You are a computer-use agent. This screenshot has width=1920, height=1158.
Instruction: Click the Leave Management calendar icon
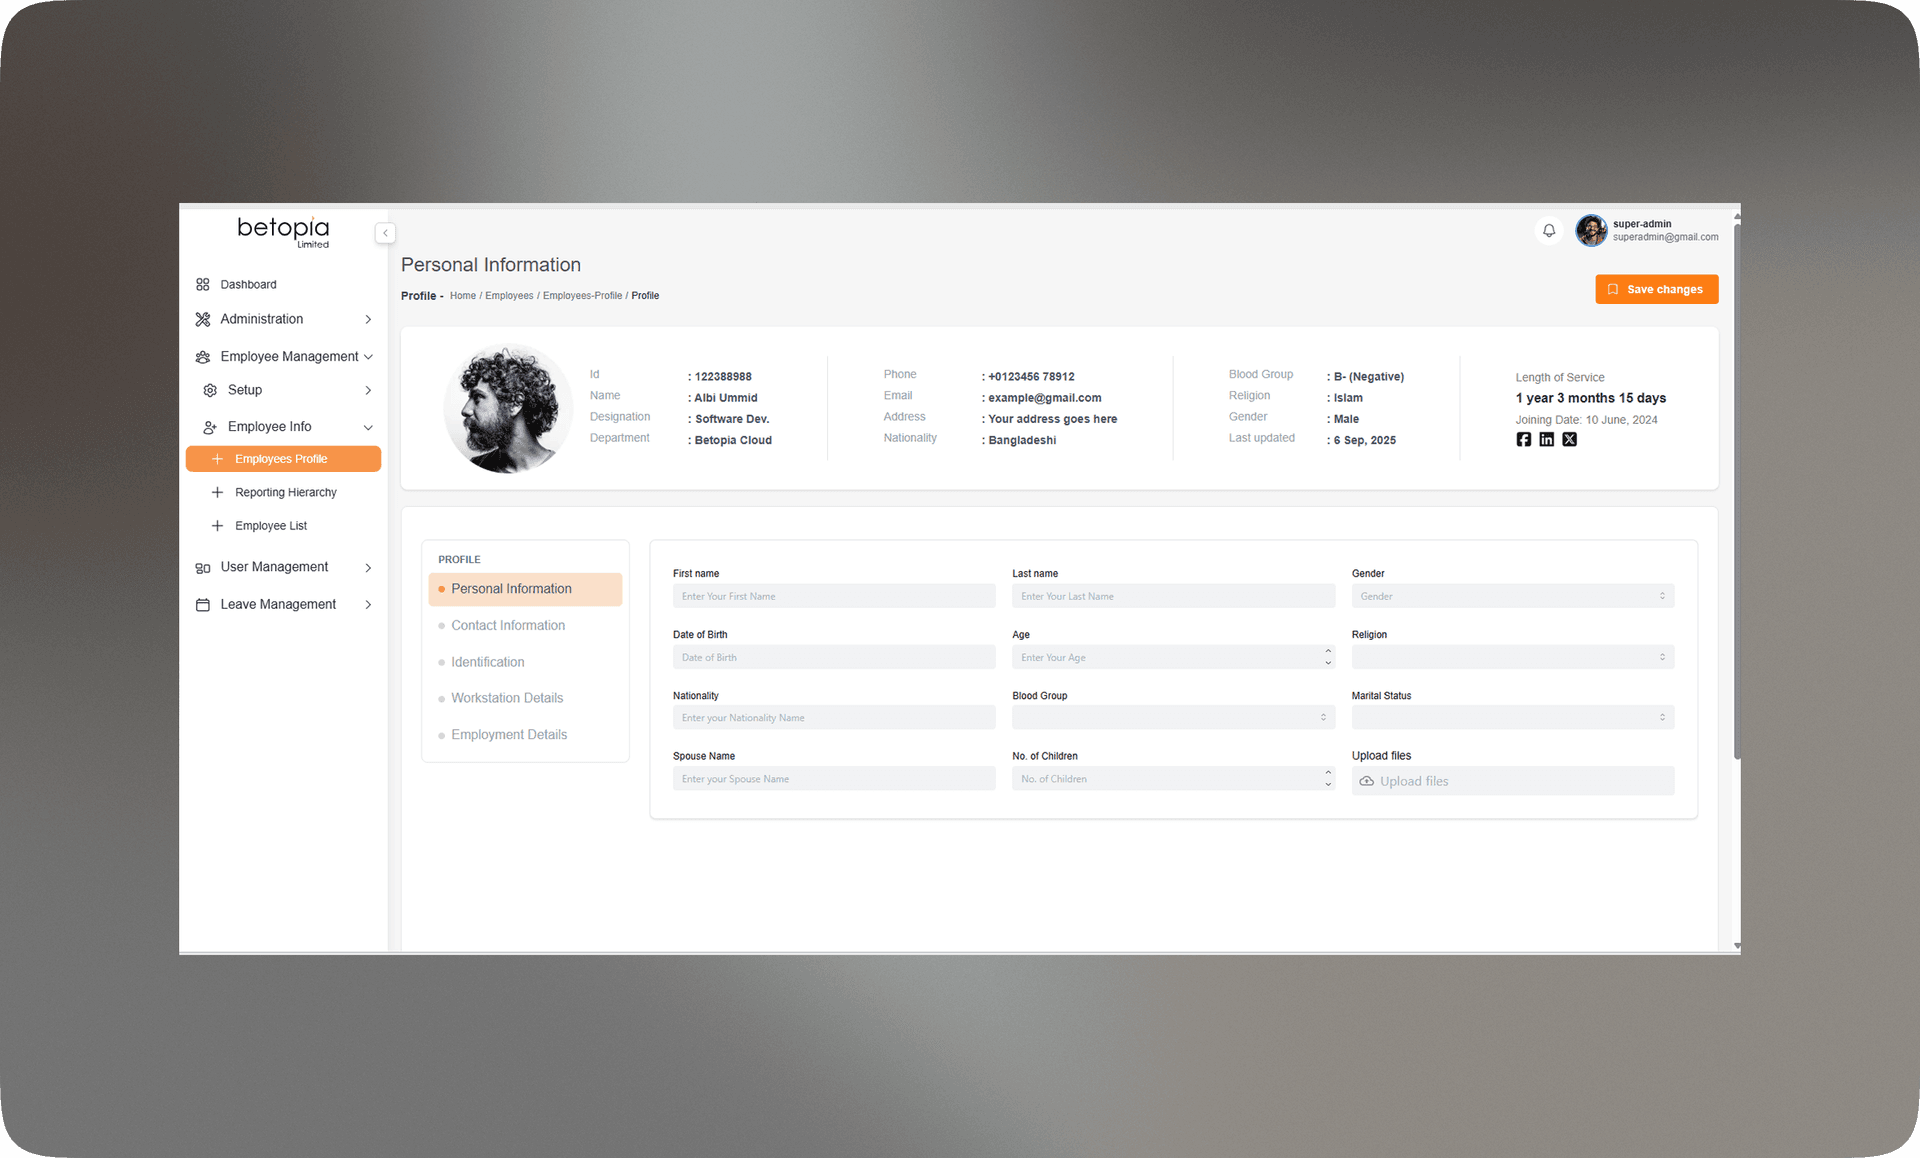click(x=203, y=605)
